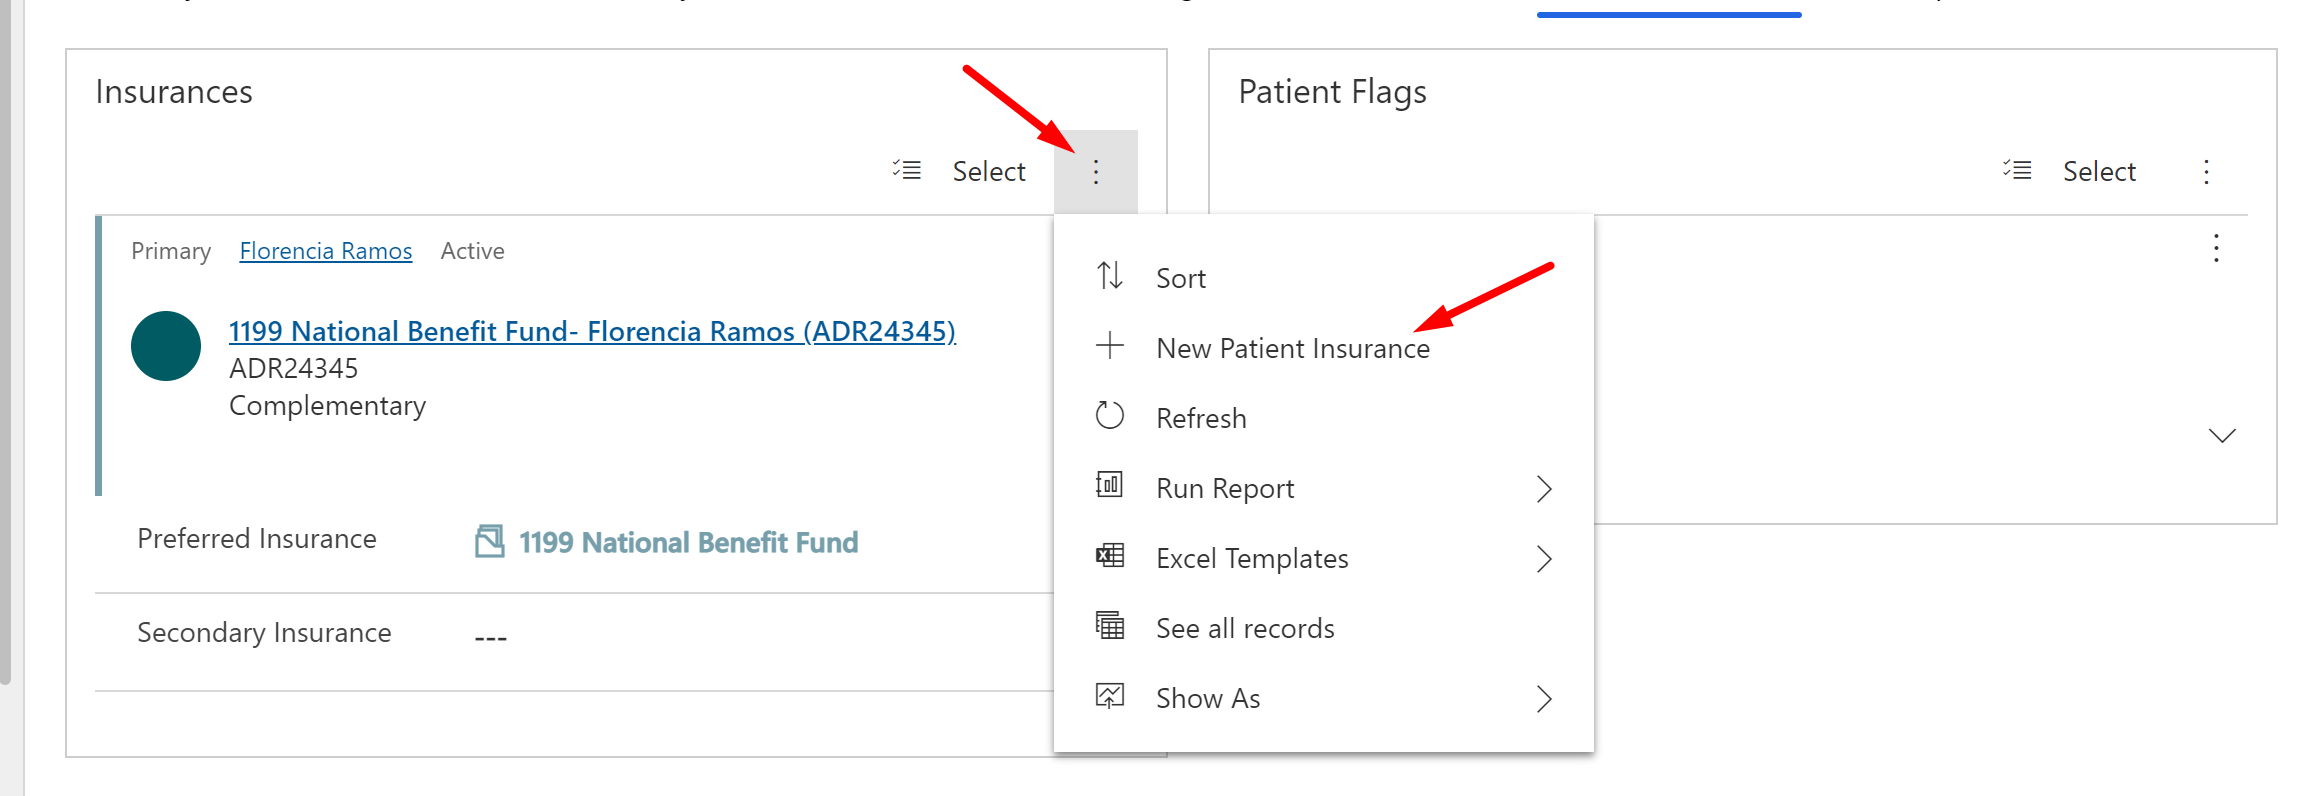Screen dimensions: 2308x796
Task: Choose Refresh from the menu
Action: (1323, 418)
